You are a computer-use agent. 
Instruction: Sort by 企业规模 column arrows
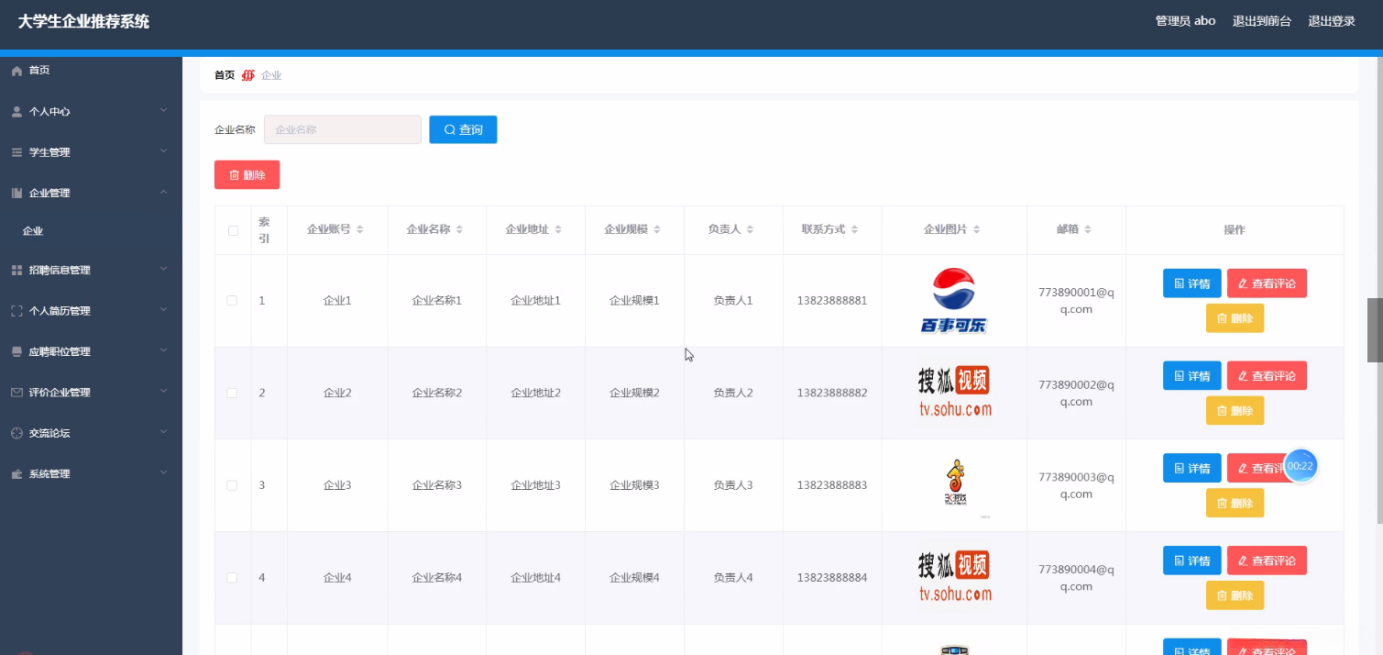point(657,230)
